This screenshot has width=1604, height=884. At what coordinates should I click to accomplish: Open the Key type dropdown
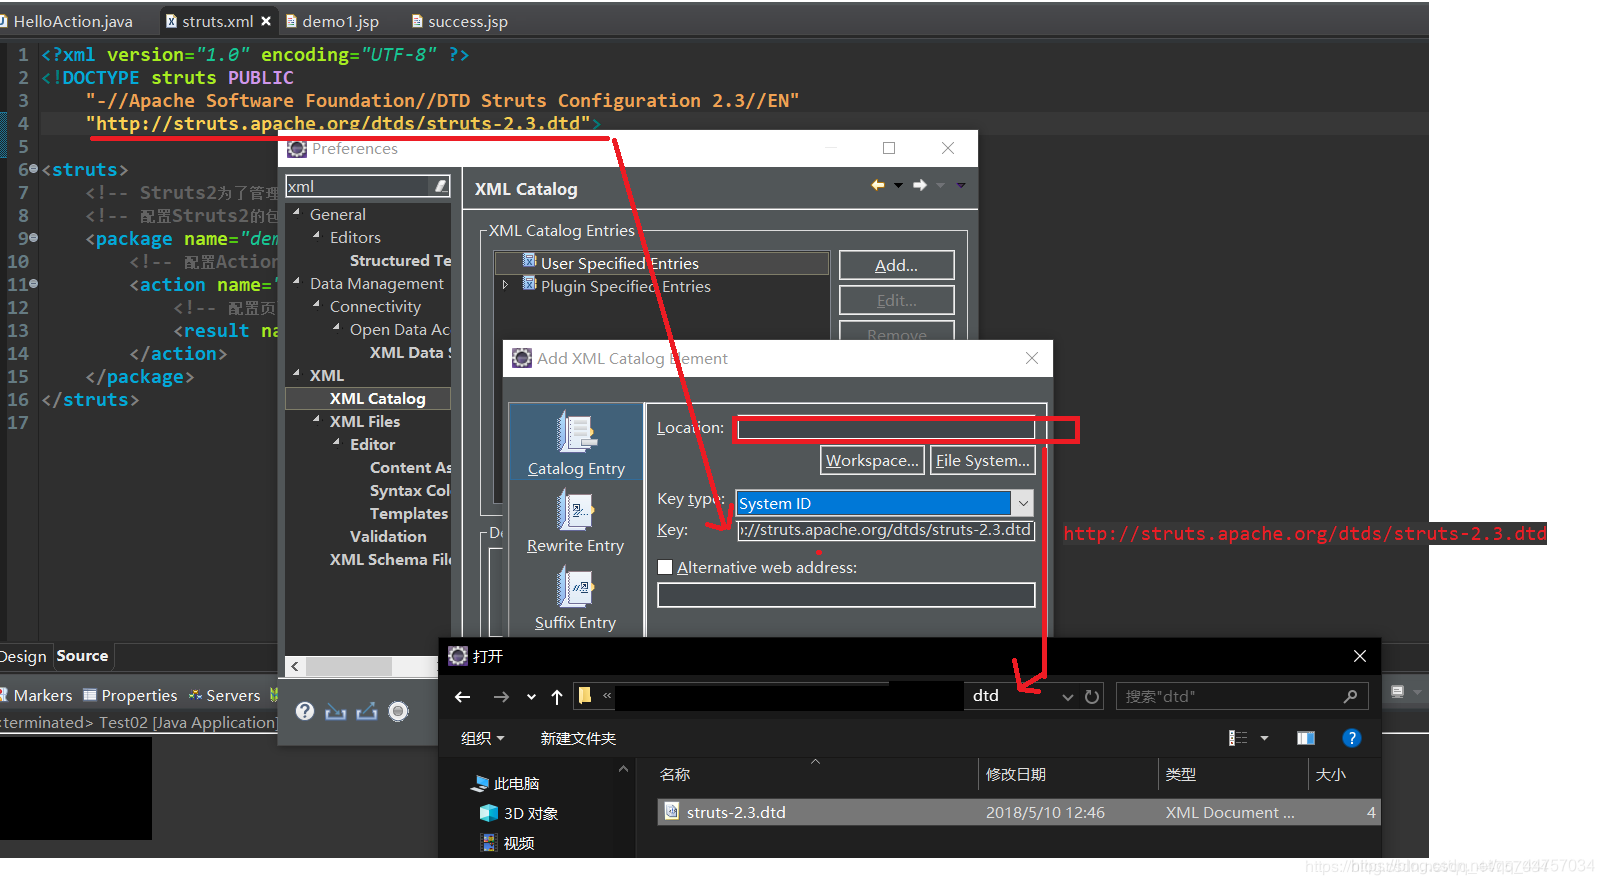1022,503
